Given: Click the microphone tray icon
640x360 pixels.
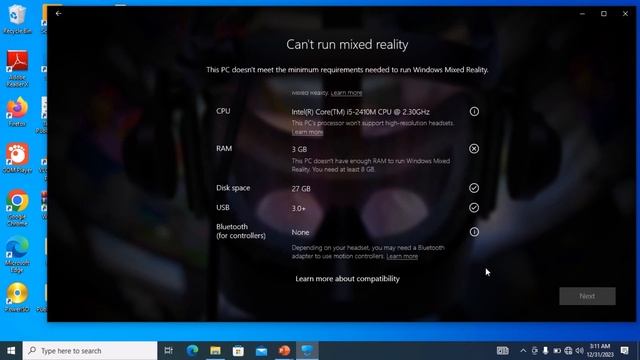Looking at the screenshot, I should click(x=546, y=351).
